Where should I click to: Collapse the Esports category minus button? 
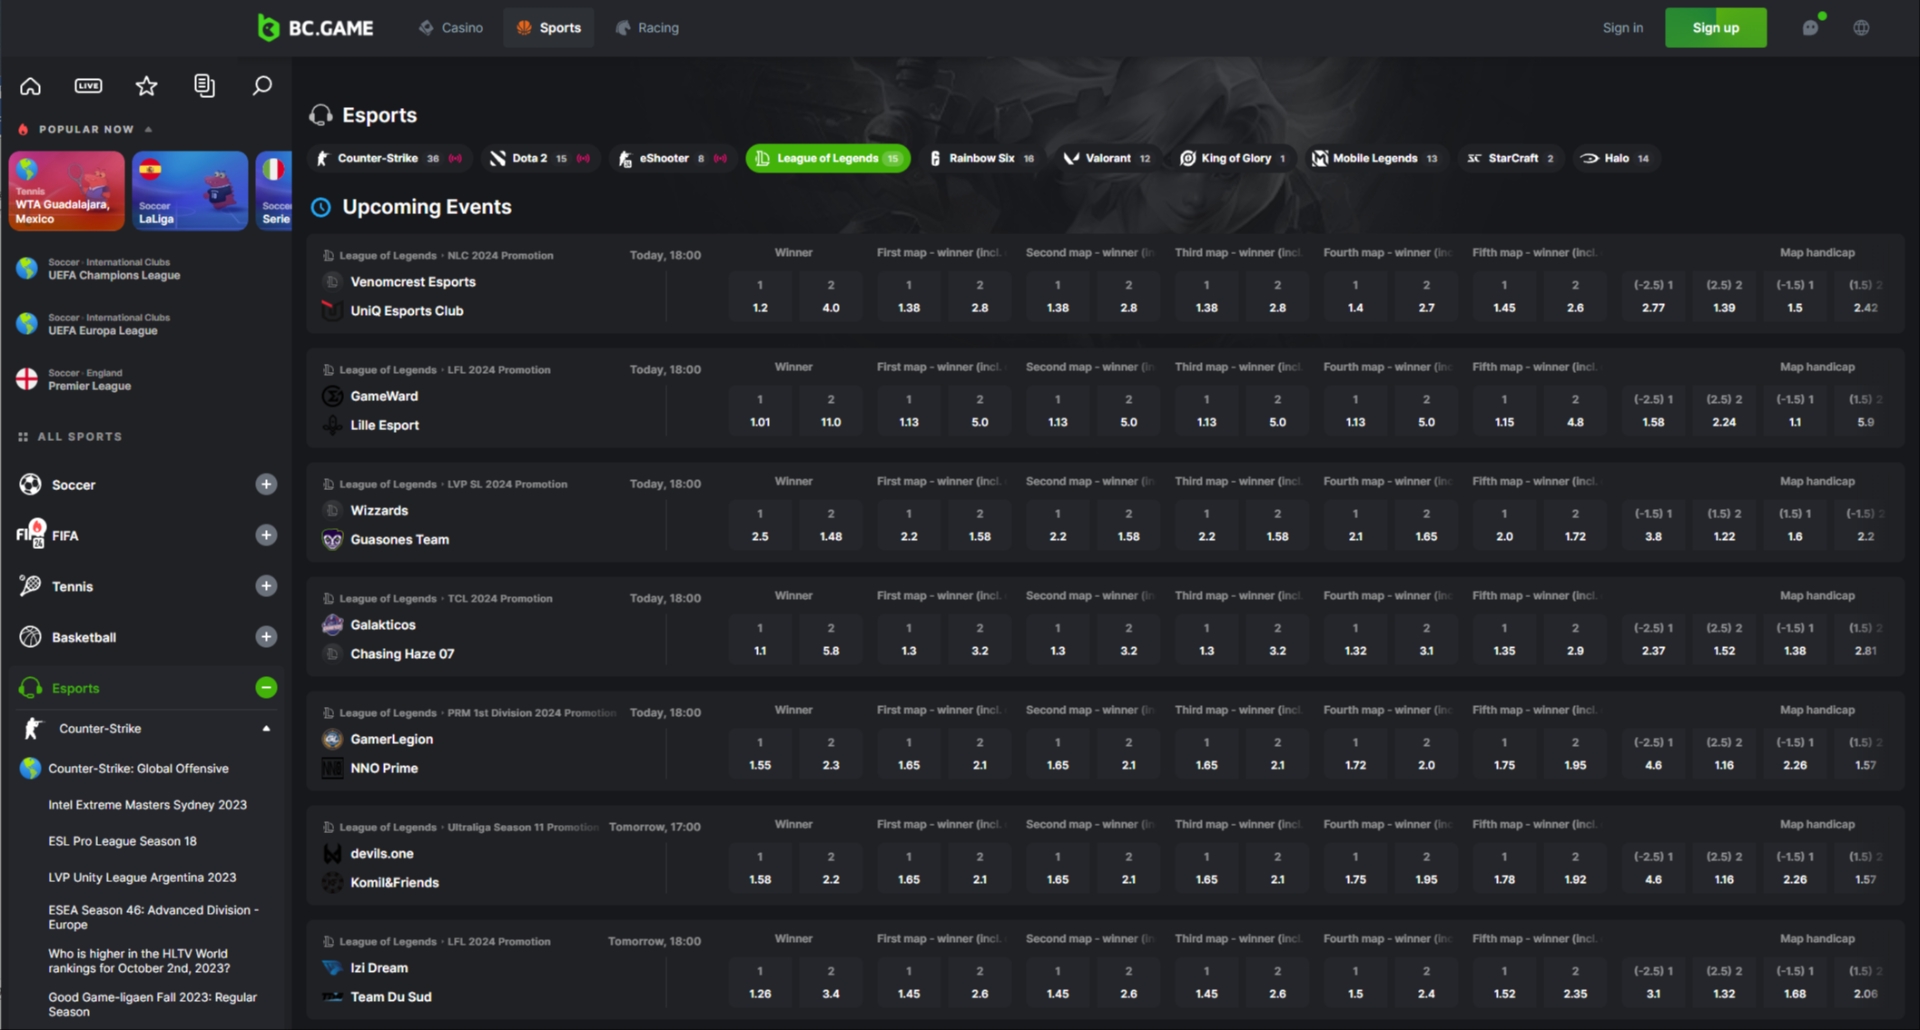266,688
